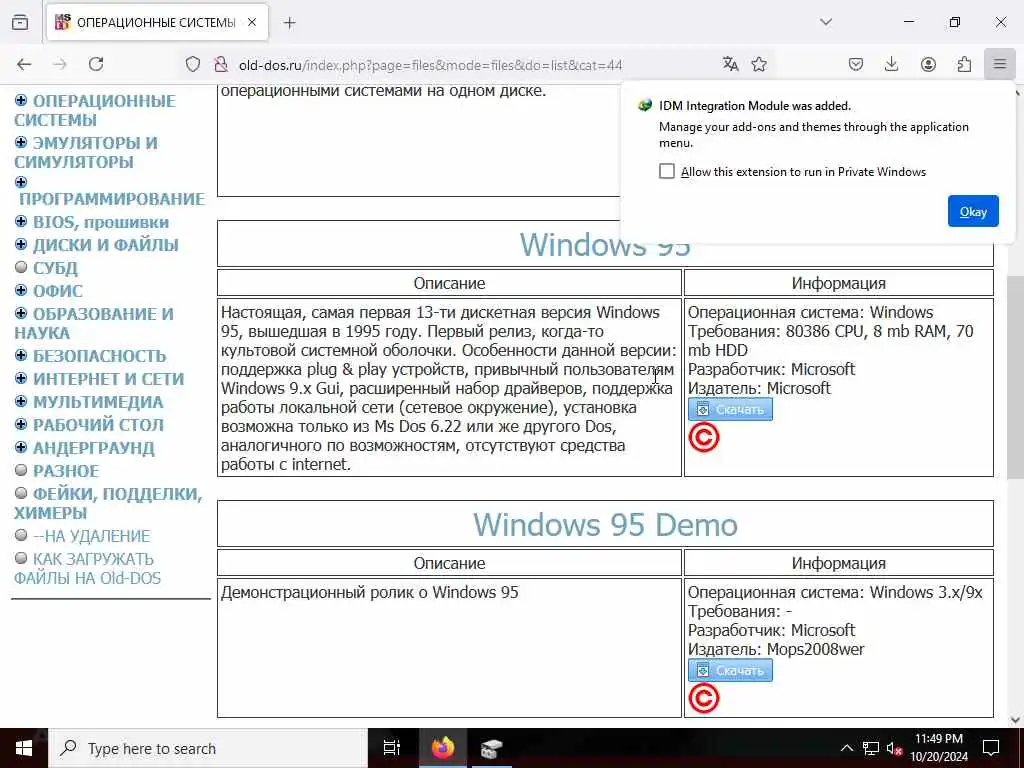Open ФЕЙКИ, ПОДДЕЛКИ, ХИМЕРЫ link
The width and height of the screenshot is (1024, 768).
108,504
